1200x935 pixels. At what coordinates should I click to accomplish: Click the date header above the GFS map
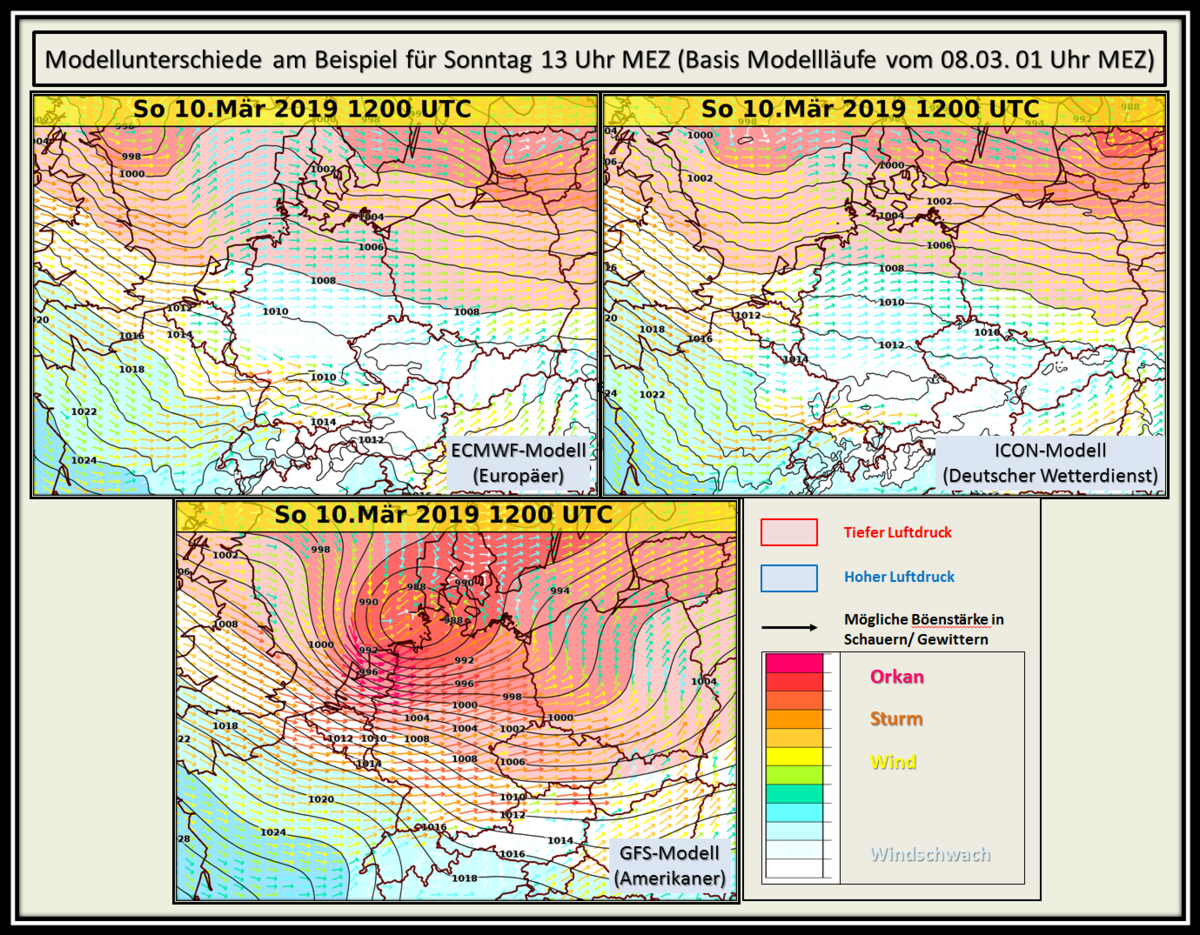(x=457, y=517)
